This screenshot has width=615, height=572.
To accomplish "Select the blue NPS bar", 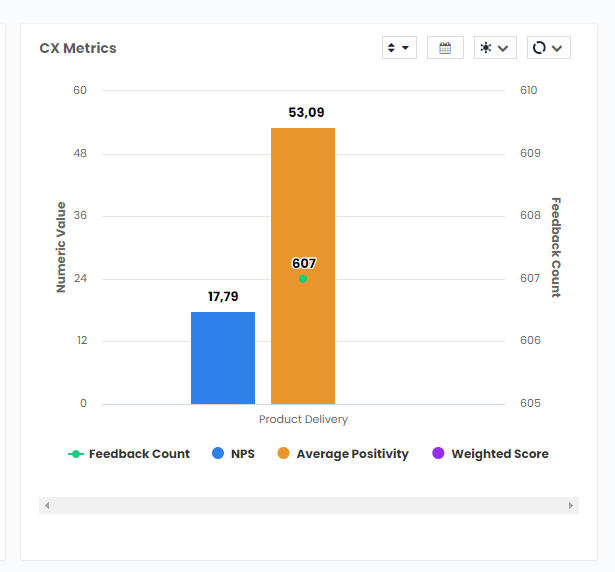I will pyautogui.click(x=223, y=358).
